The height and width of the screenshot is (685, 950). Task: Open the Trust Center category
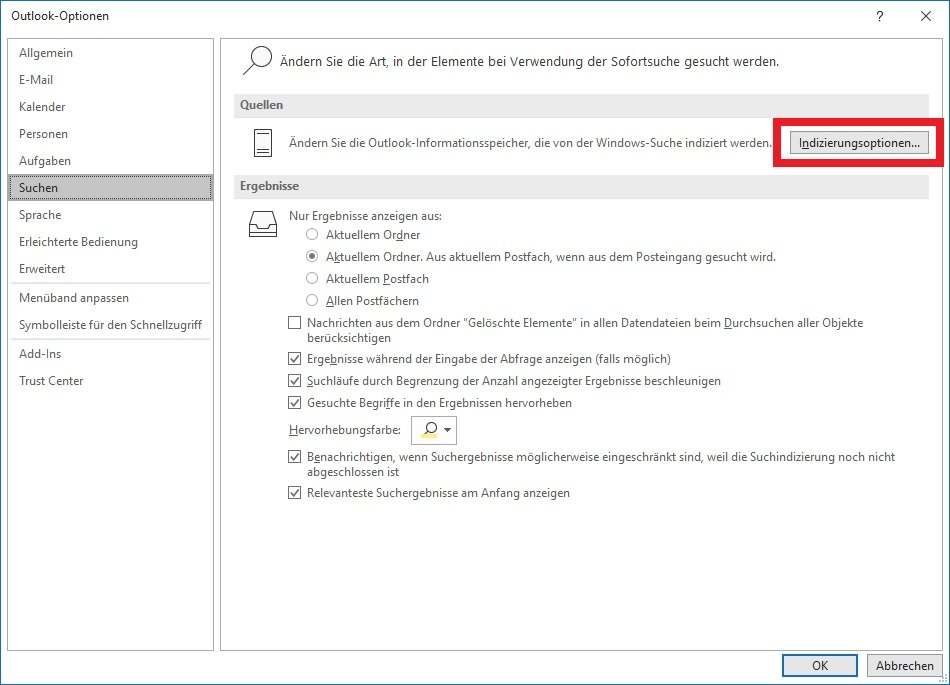point(110,381)
